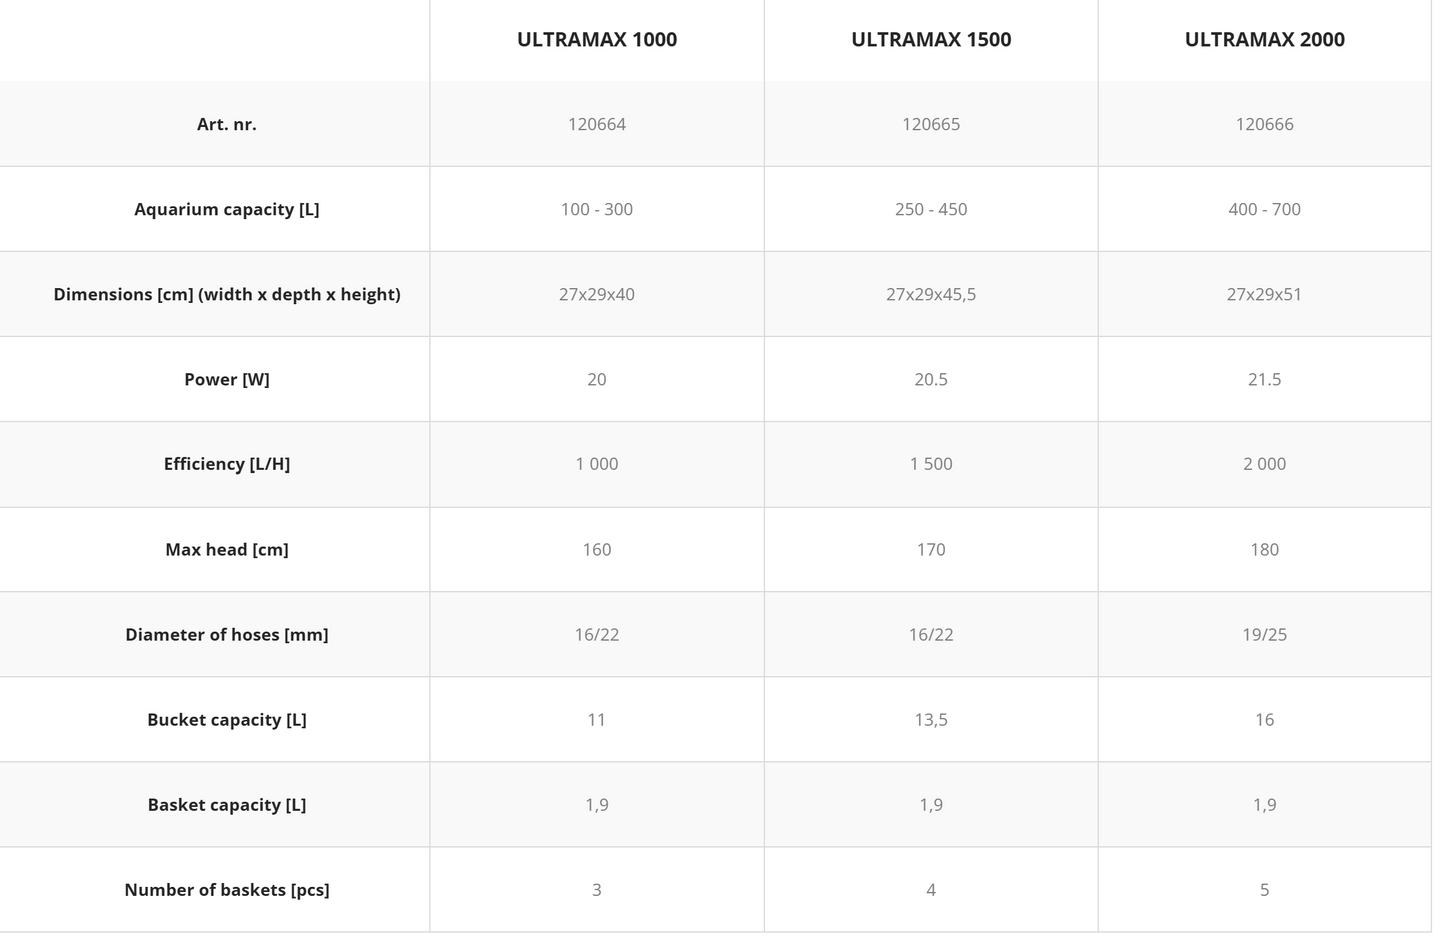
Task: Select the 21.5 power value
Action: [x=1264, y=380]
